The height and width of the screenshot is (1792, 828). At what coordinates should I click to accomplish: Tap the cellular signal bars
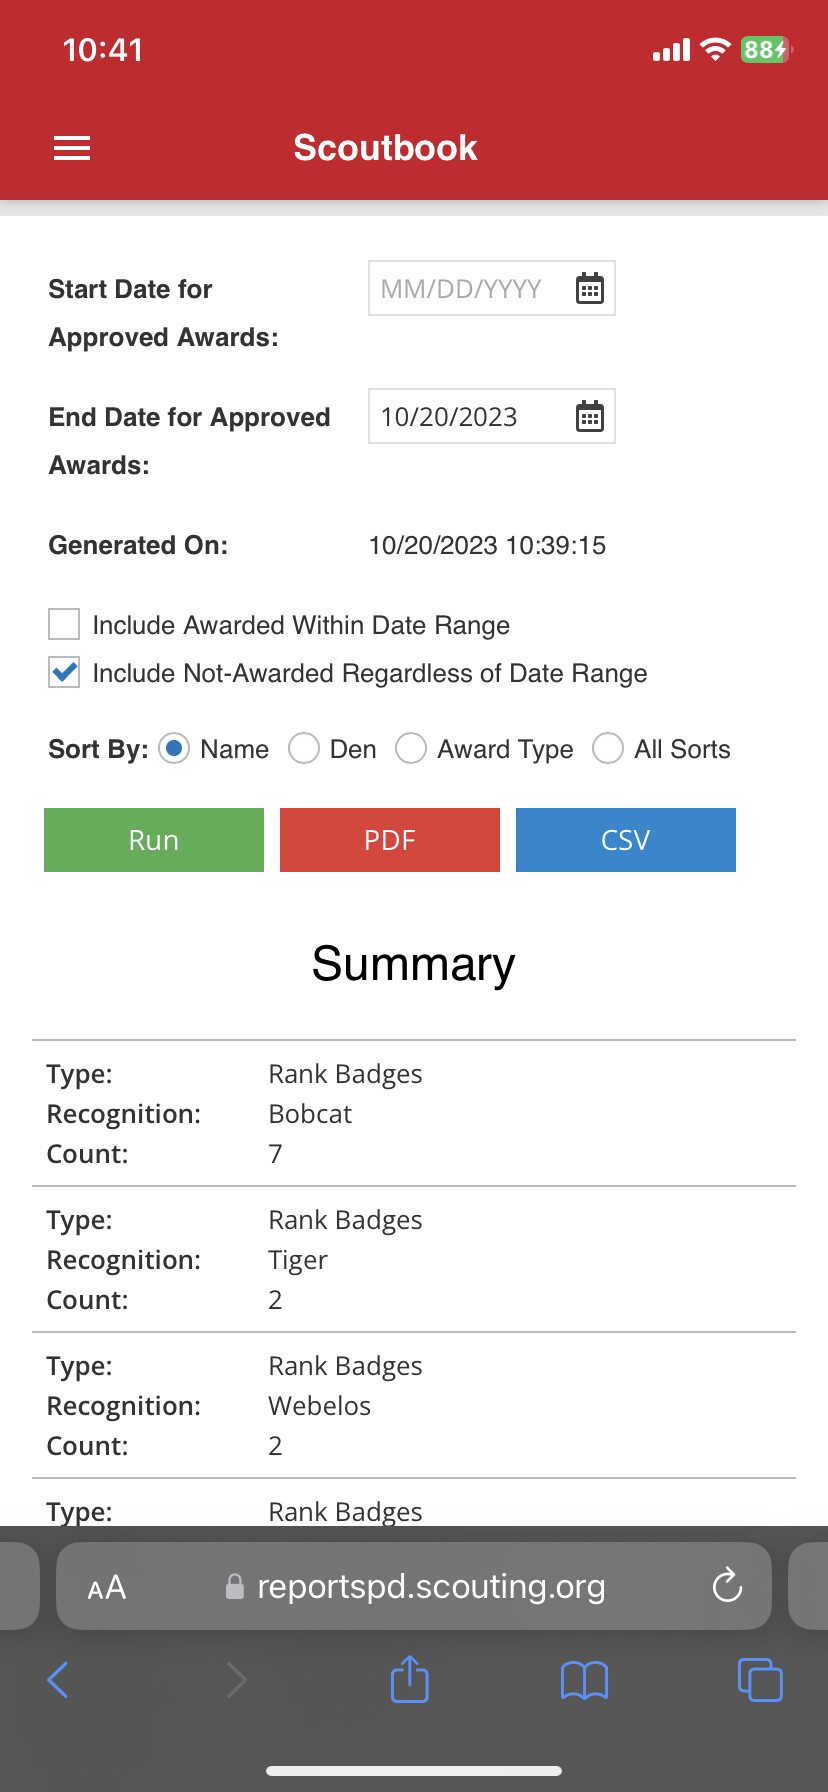click(671, 50)
